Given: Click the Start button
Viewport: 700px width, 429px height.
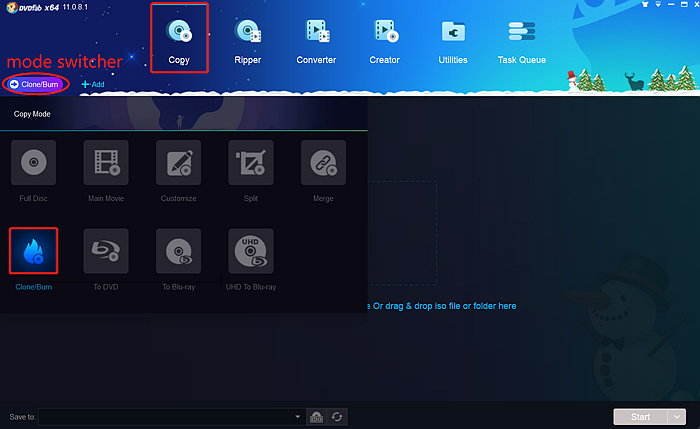Looking at the screenshot, I should [x=640, y=417].
